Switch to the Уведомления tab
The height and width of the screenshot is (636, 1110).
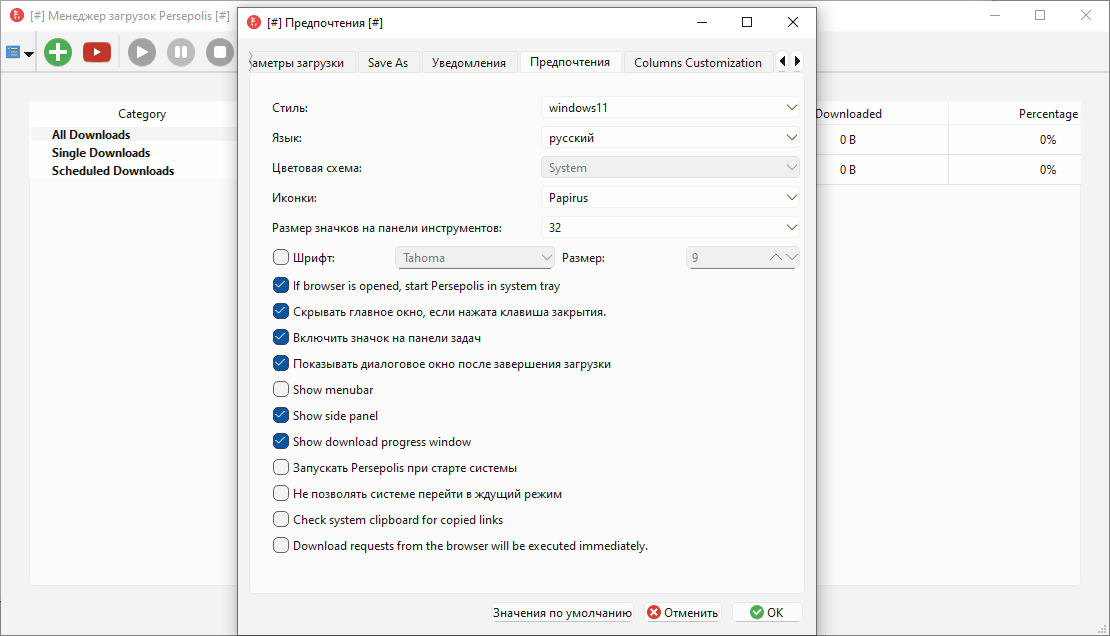[x=469, y=62]
